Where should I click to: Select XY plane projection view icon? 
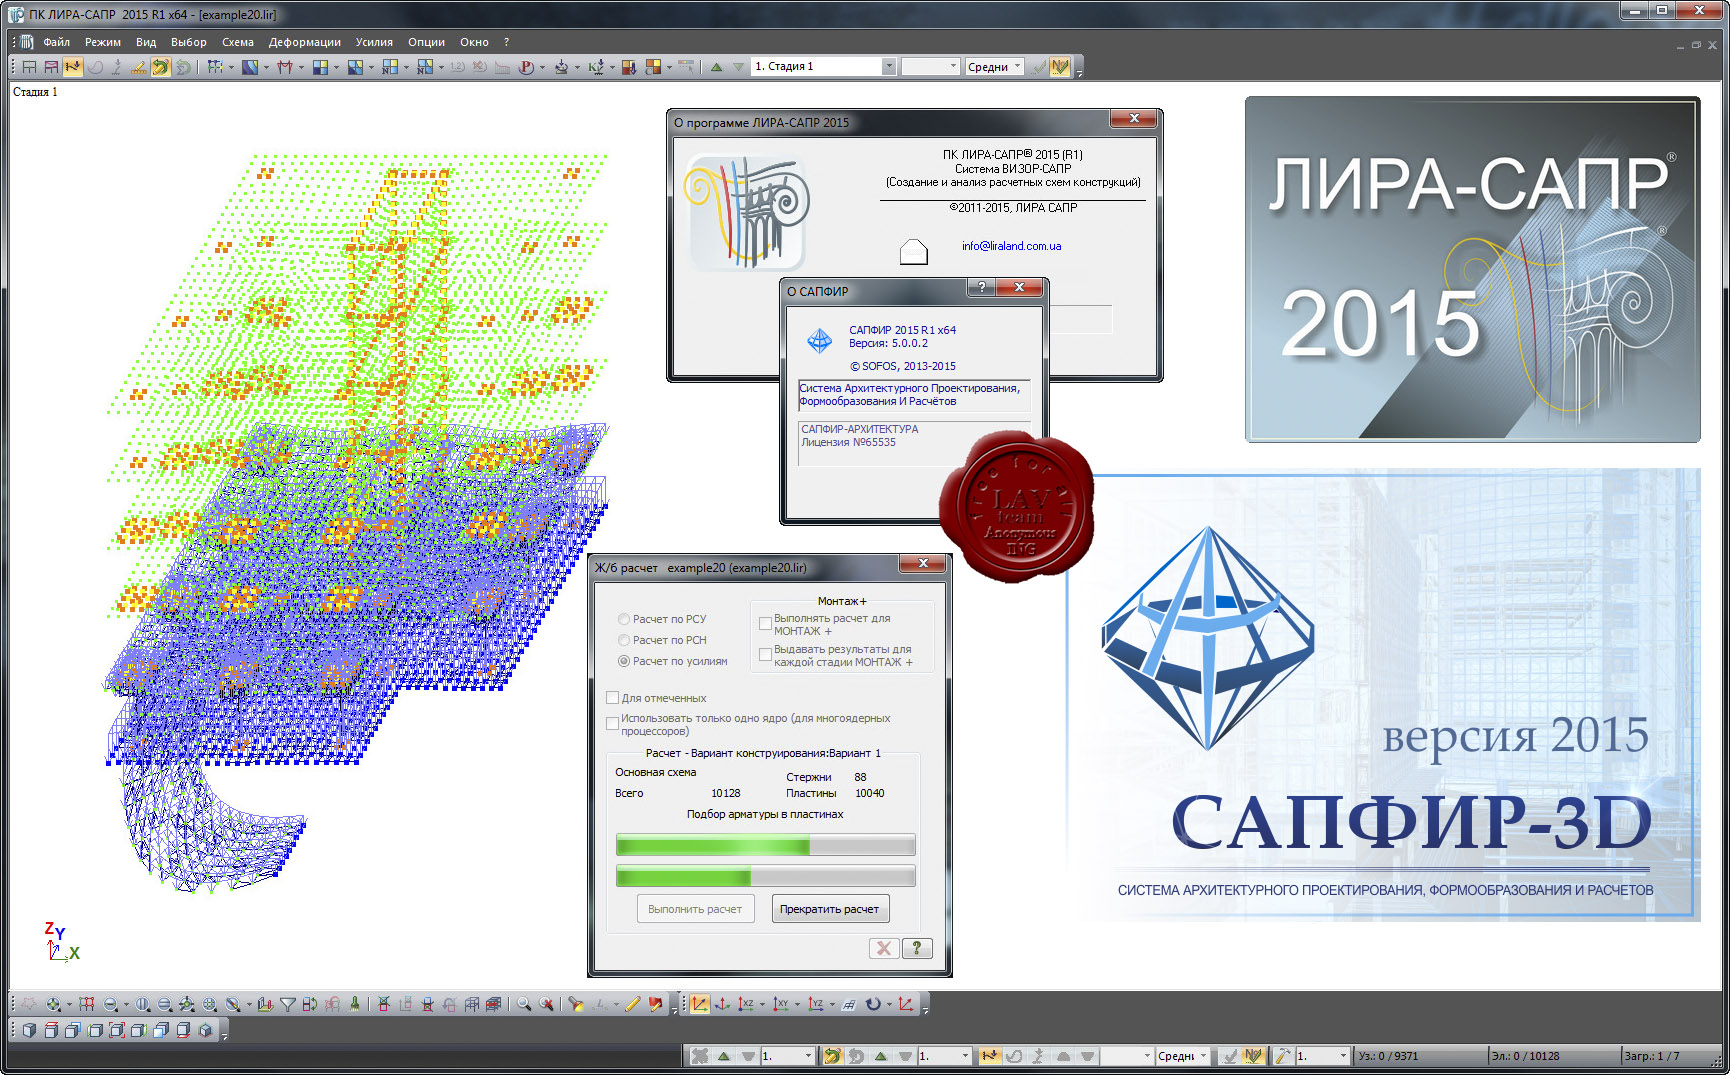781,1004
